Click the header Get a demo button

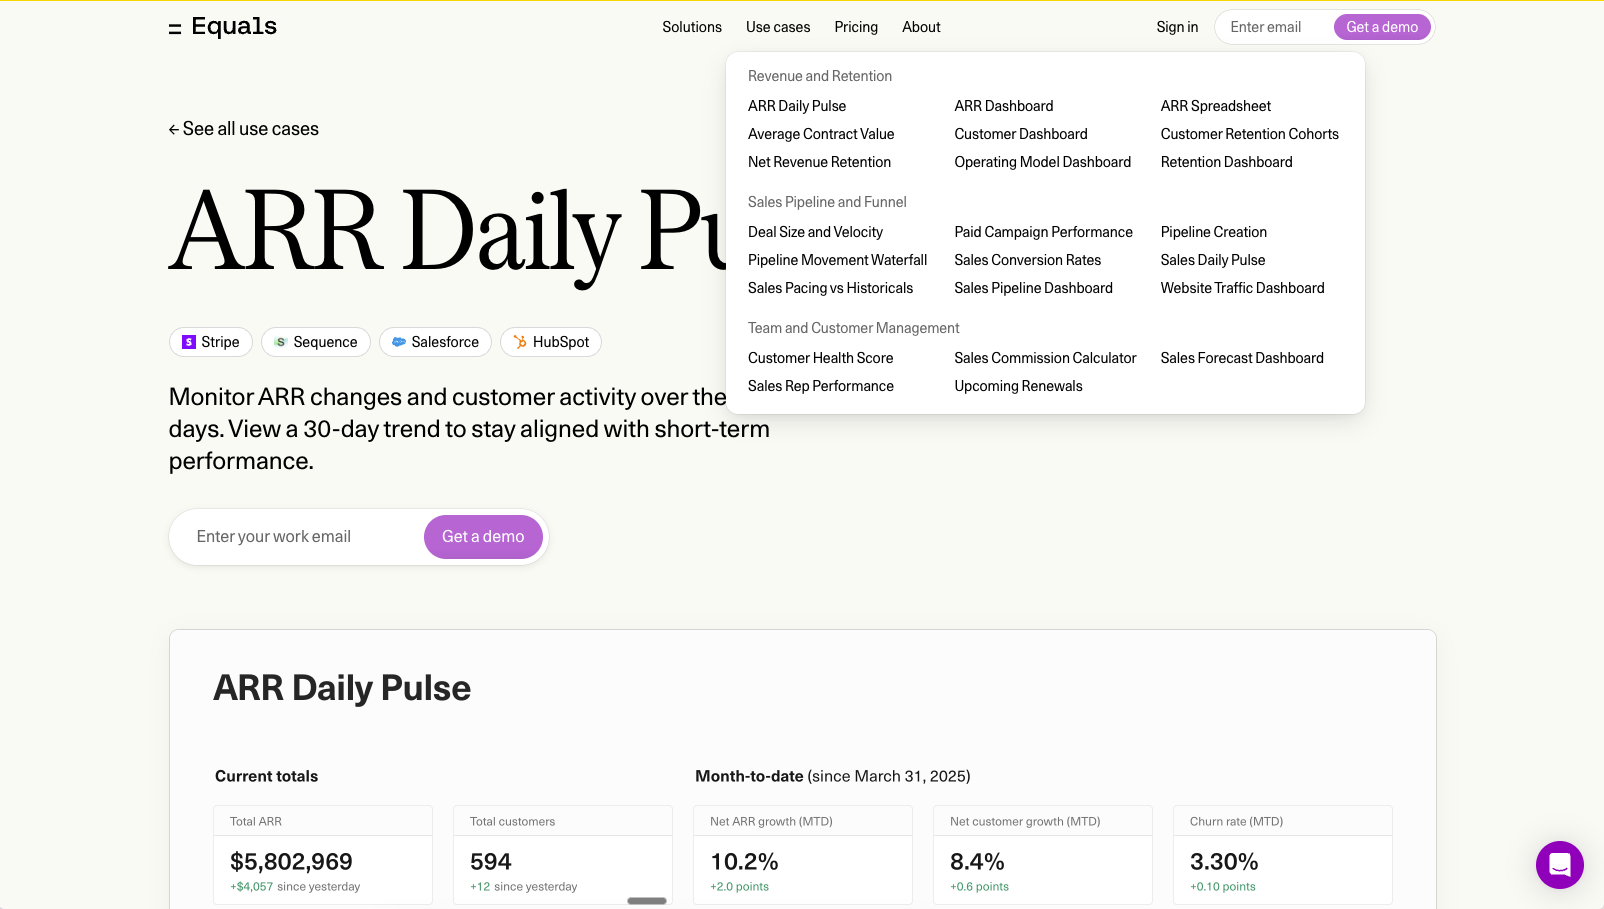click(1382, 27)
